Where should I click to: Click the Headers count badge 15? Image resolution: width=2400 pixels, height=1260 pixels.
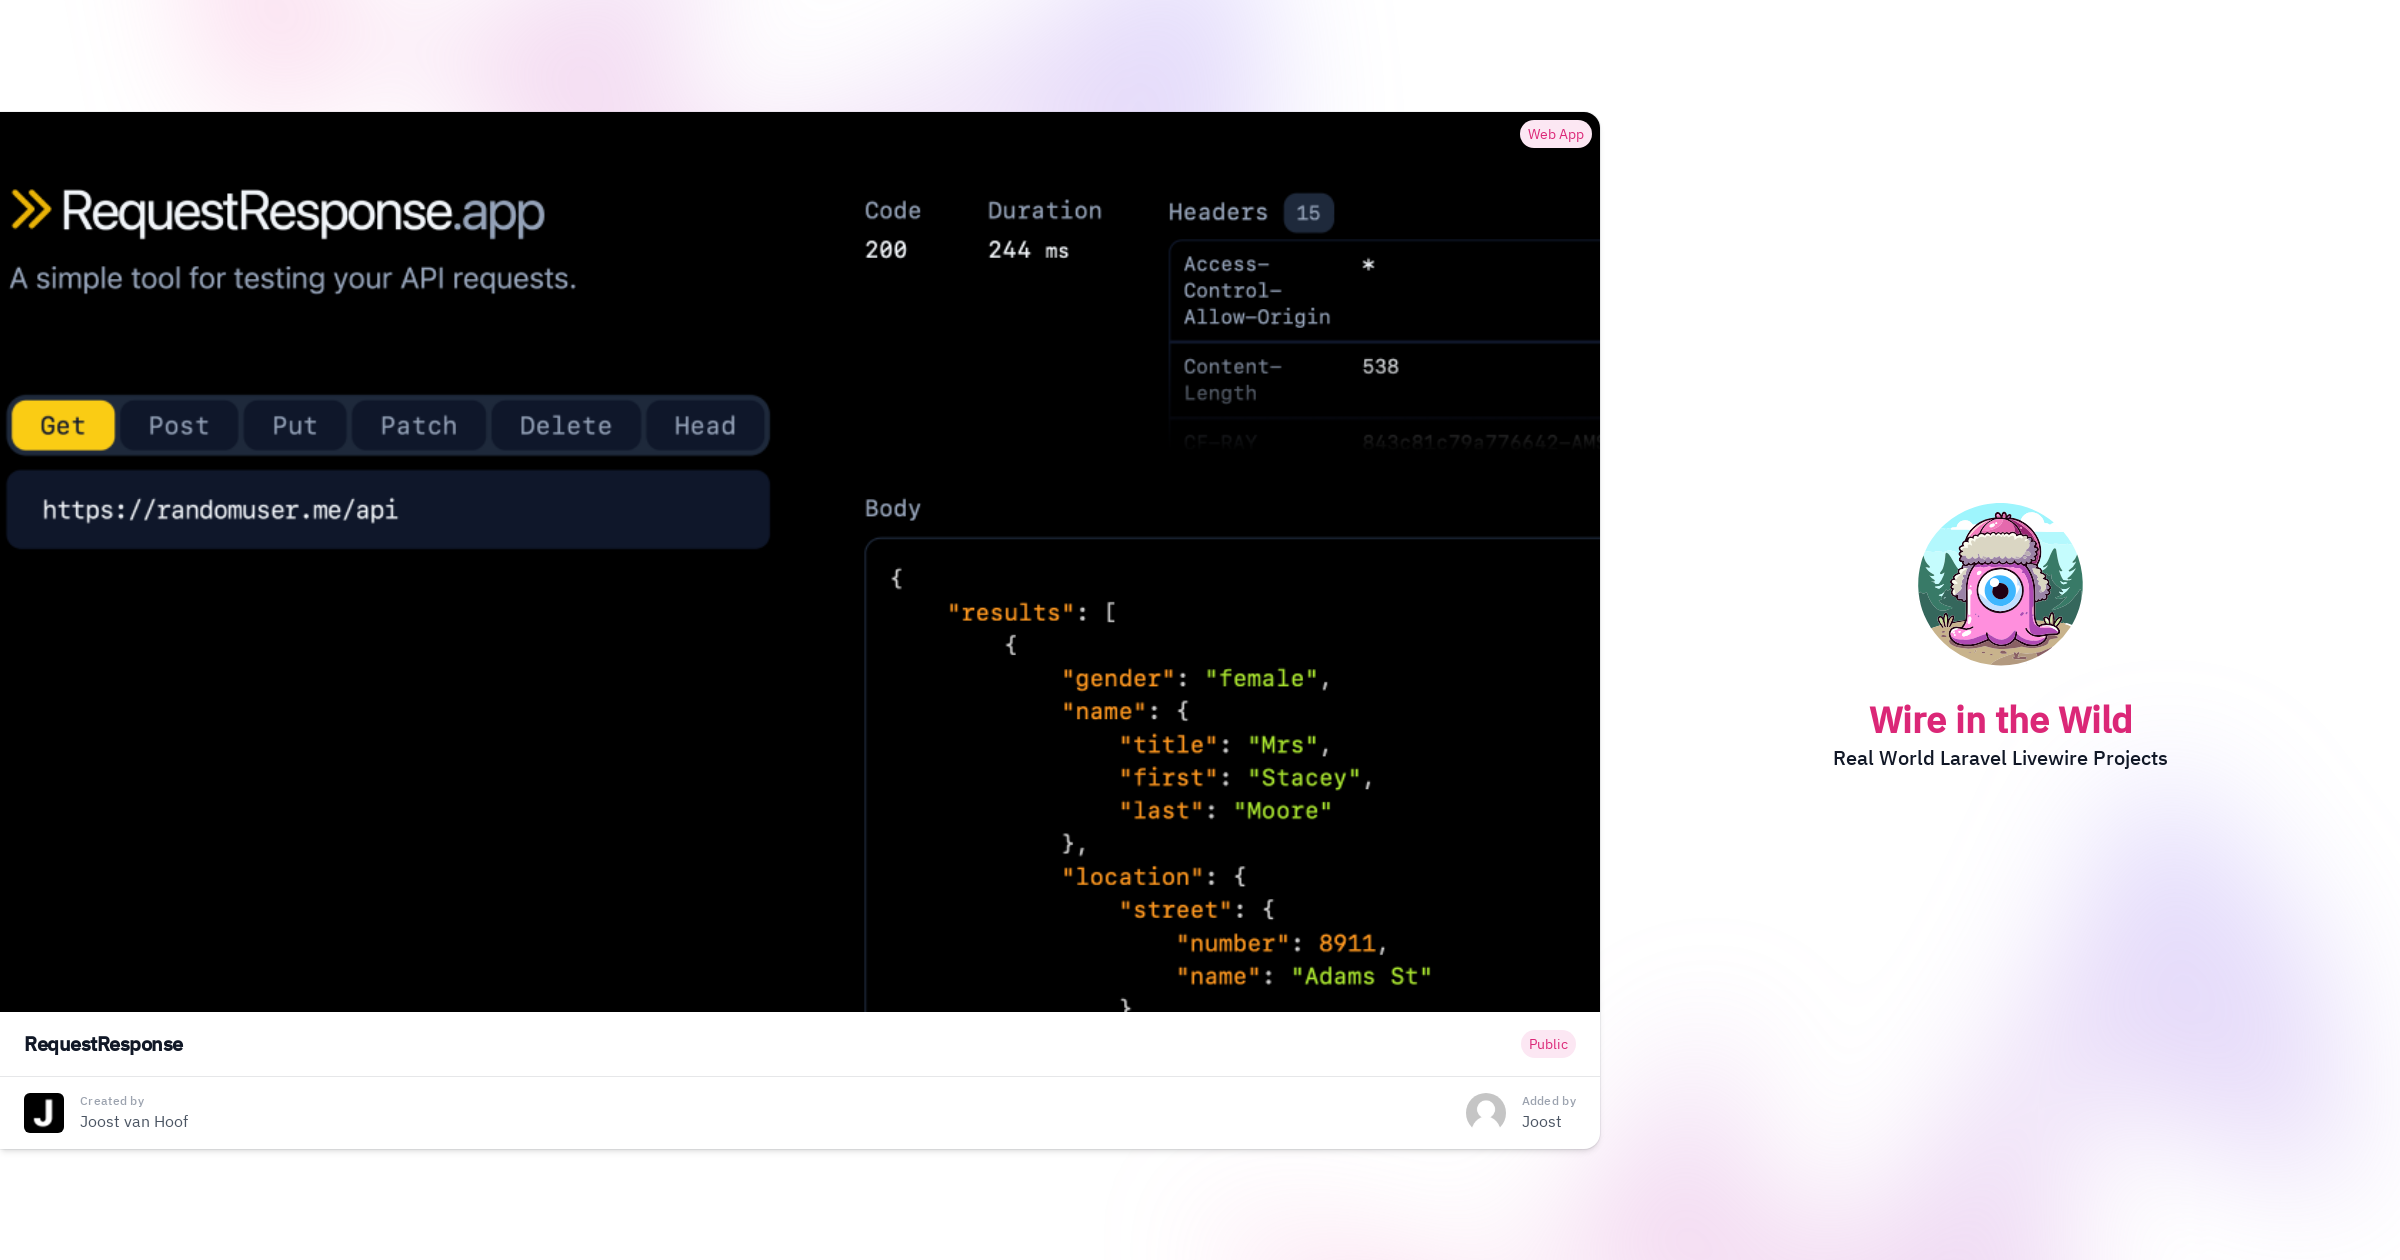(1308, 213)
